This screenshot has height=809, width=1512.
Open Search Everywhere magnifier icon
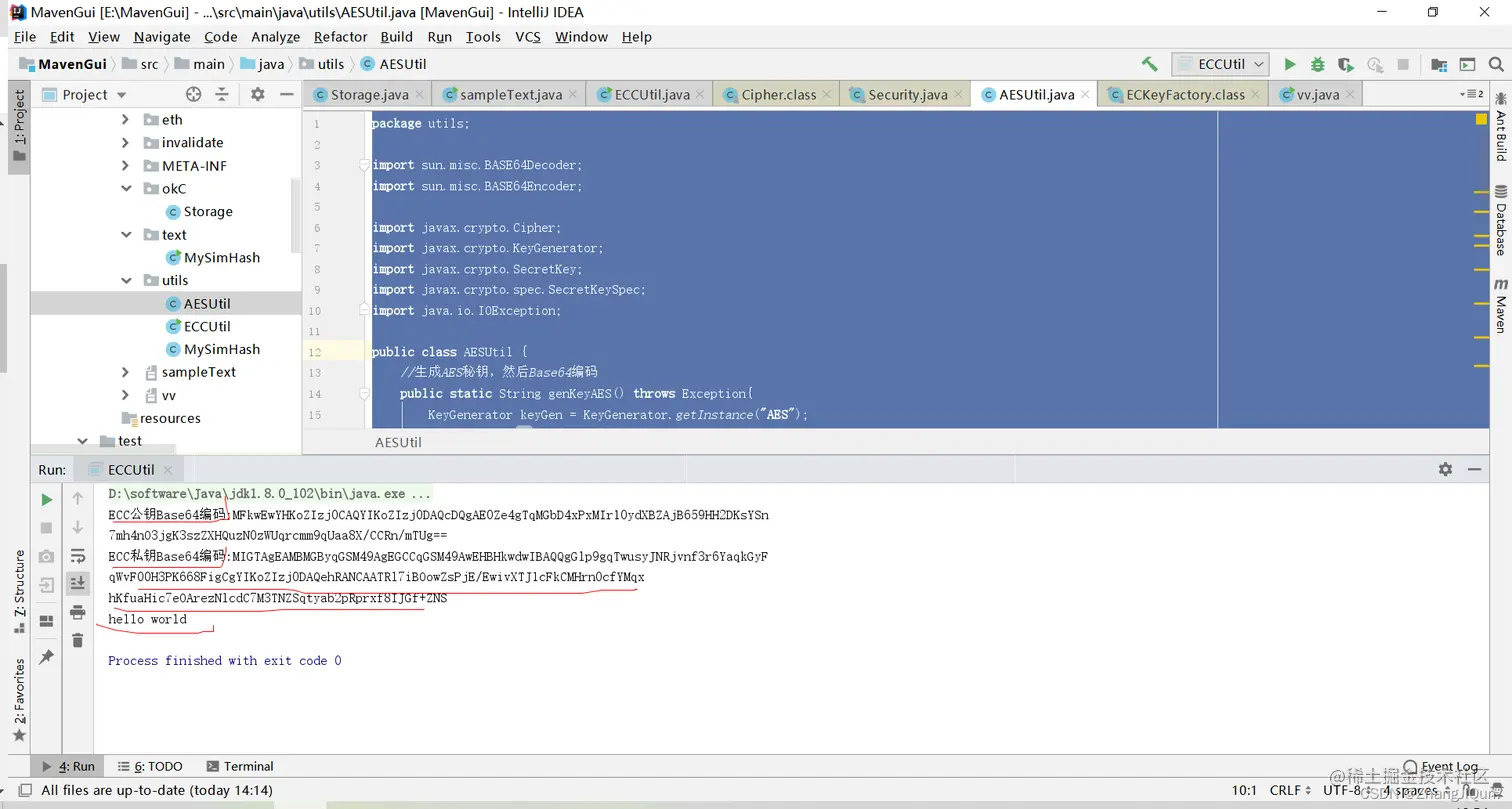(1495, 64)
